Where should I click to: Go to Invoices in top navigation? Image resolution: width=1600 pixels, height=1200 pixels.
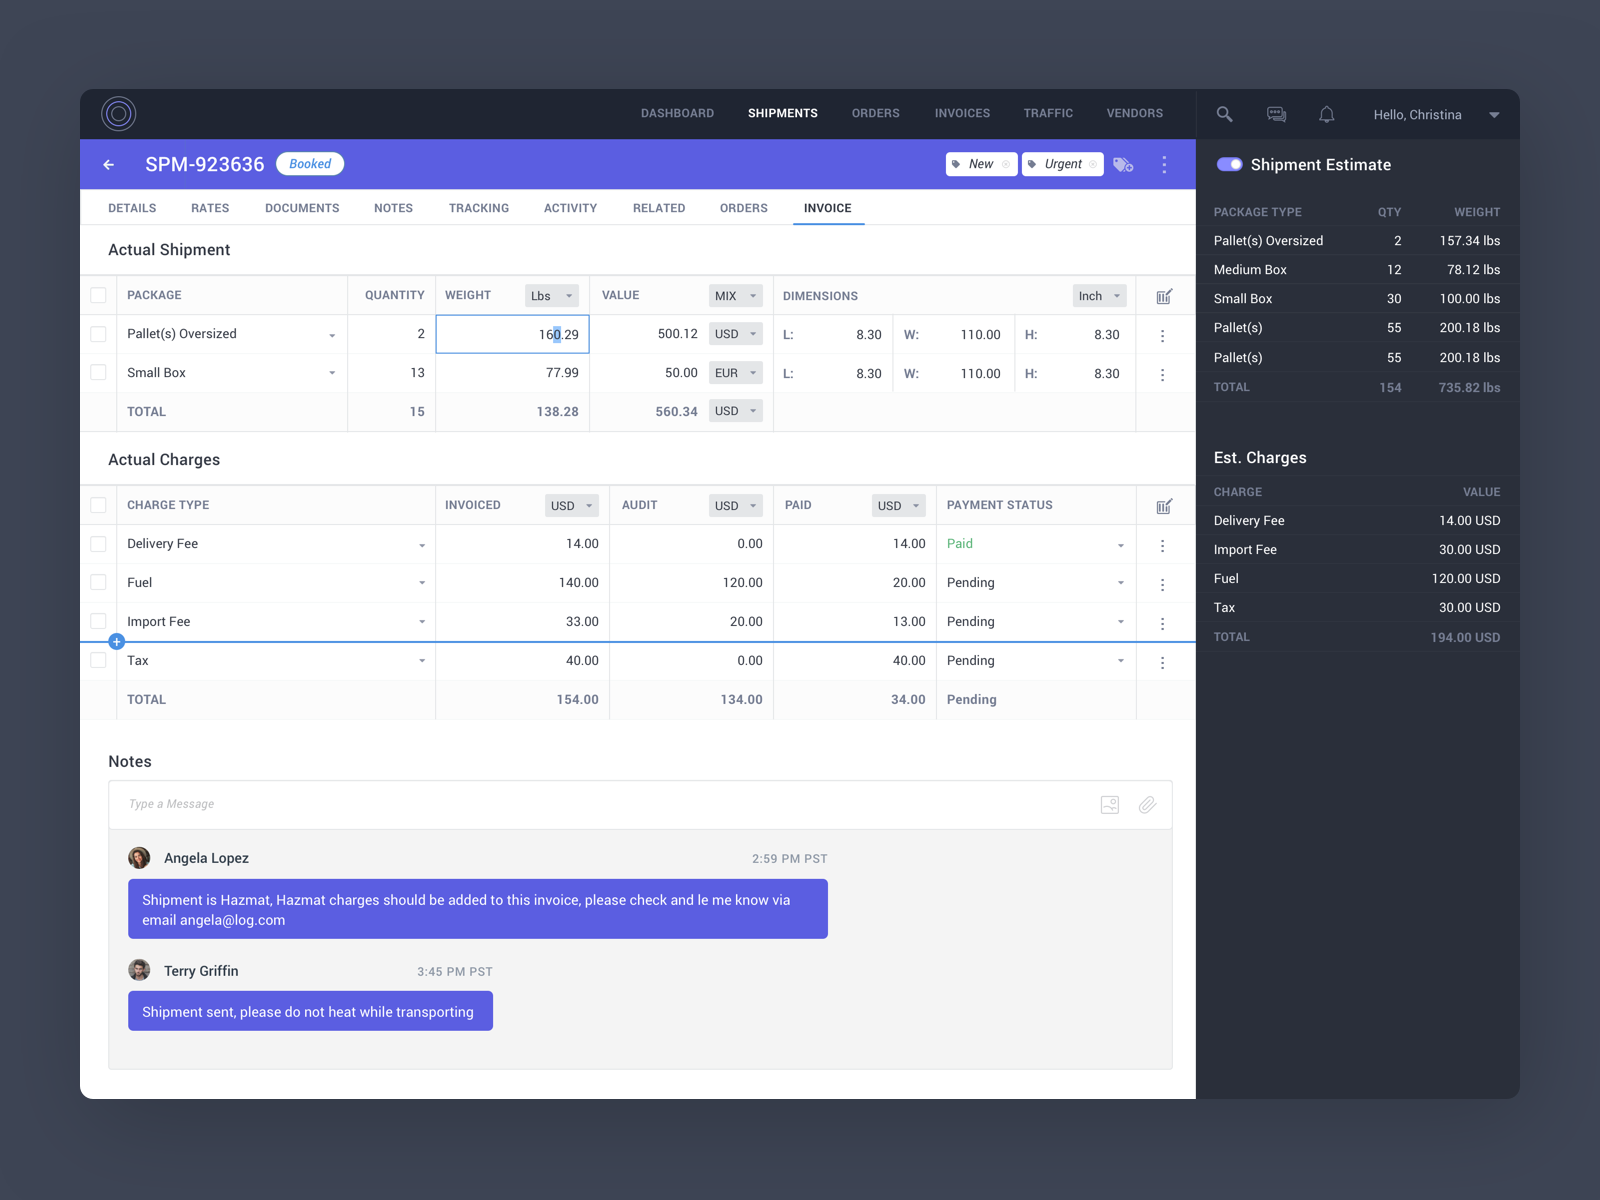[x=962, y=114]
